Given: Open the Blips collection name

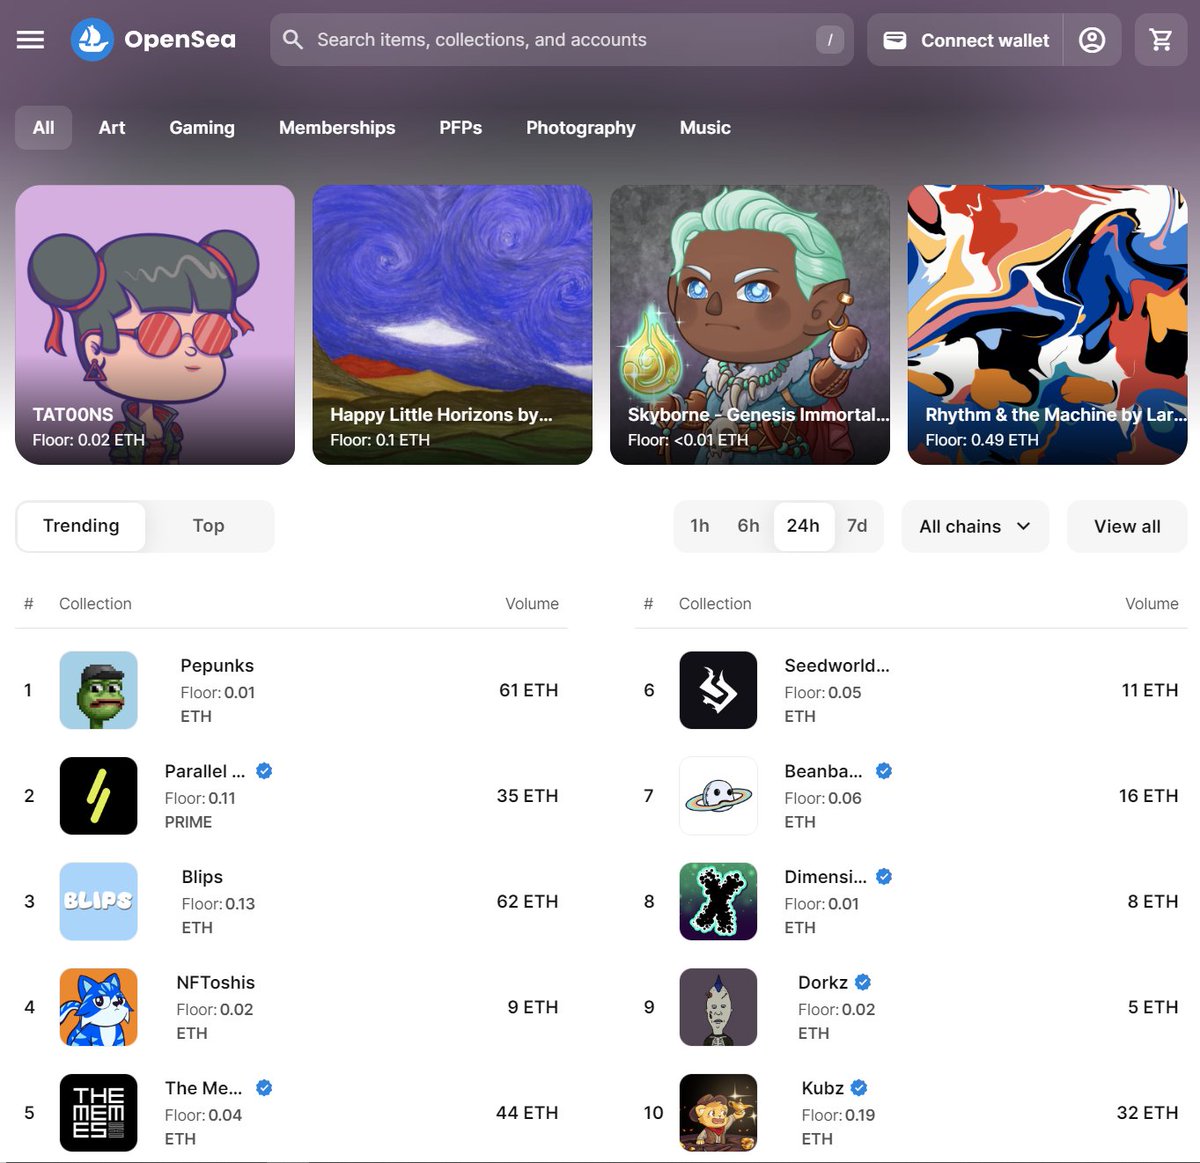Looking at the screenshot, I should coord(202,877).
